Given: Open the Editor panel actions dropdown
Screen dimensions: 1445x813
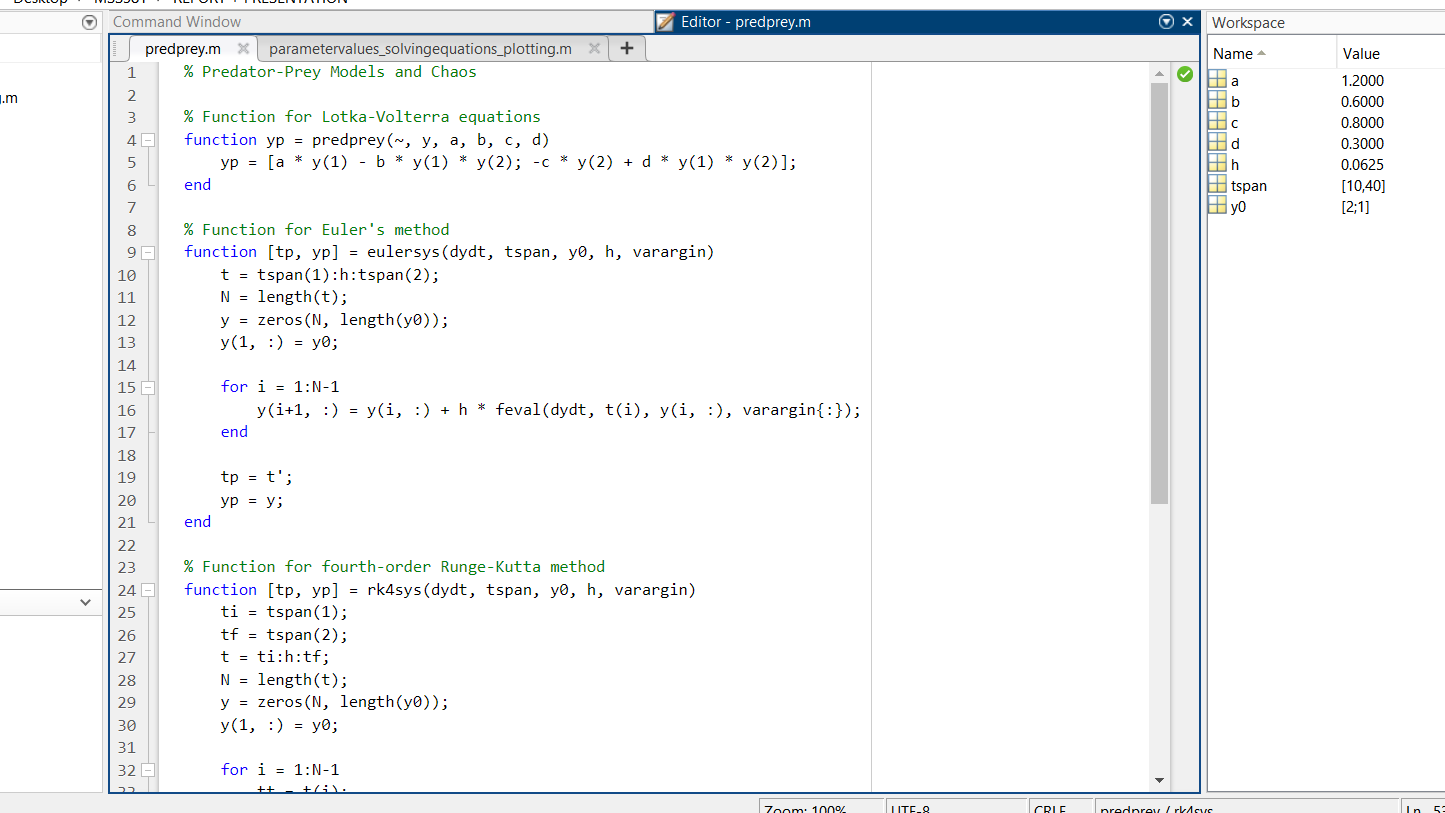Looking at the screenshot, I should (1166, 21).
